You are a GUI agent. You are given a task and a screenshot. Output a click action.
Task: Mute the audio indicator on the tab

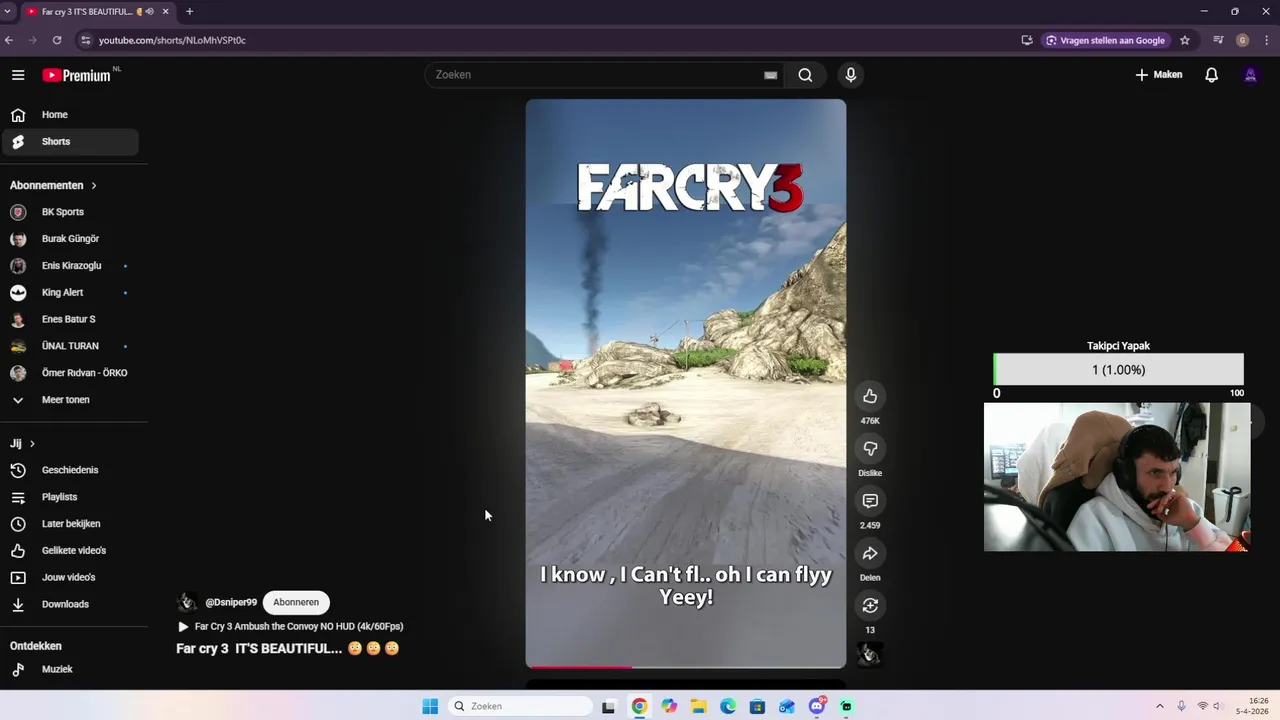150,11
